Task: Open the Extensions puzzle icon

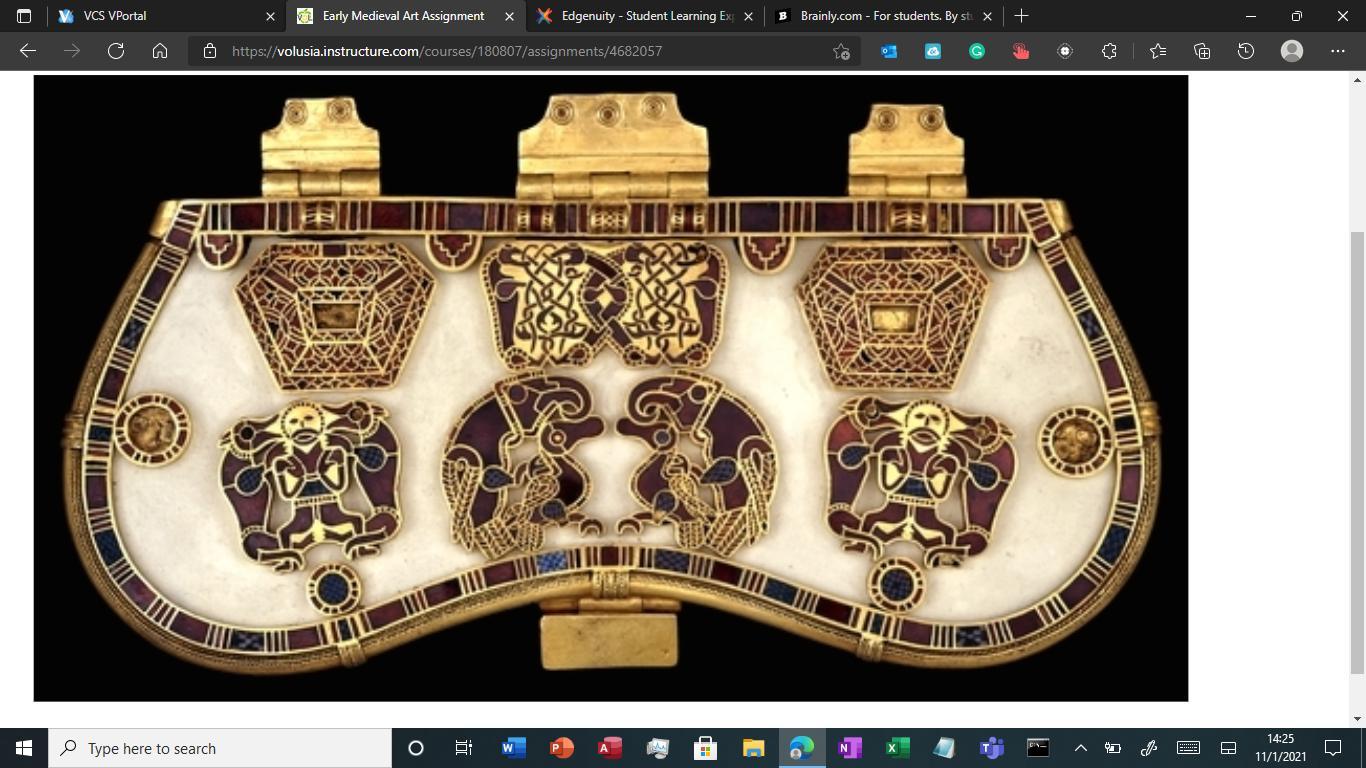Action: (1109, 51)
